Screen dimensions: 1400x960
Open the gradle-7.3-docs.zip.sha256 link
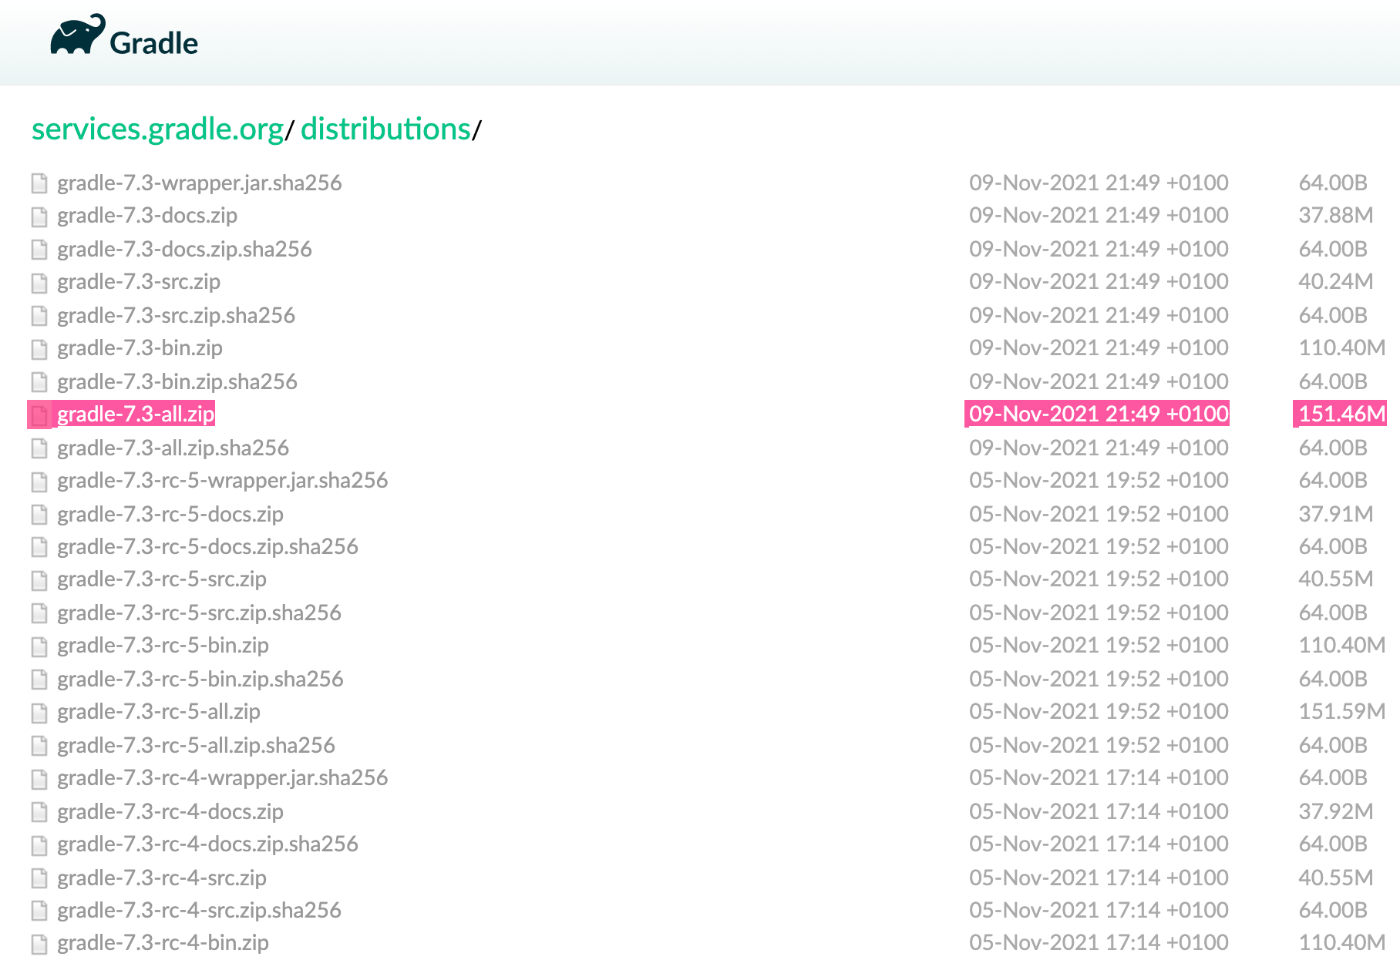pos(184,249)
